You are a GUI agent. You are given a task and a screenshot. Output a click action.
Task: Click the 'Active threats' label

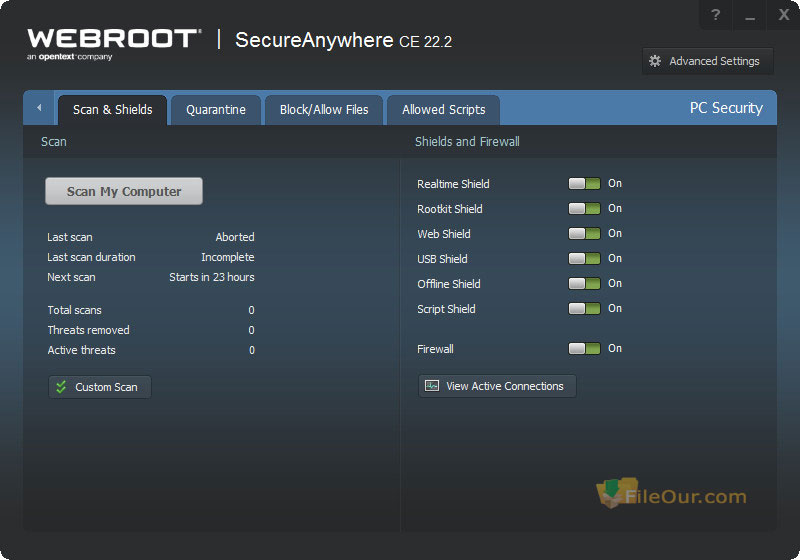82,350
